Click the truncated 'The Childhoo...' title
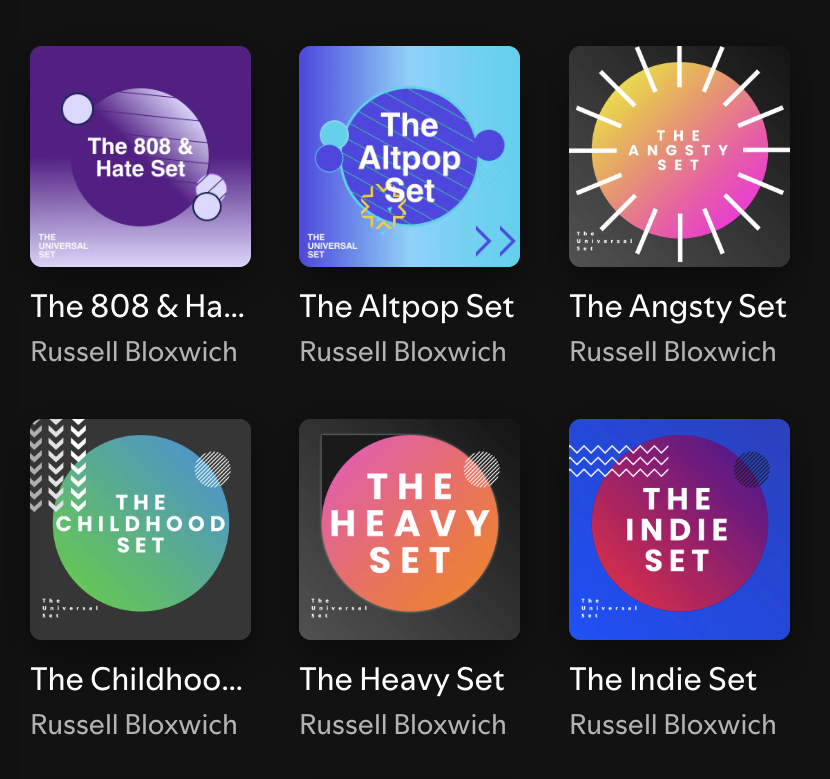This screenshot has height=779, width=830. pos(137,679)
